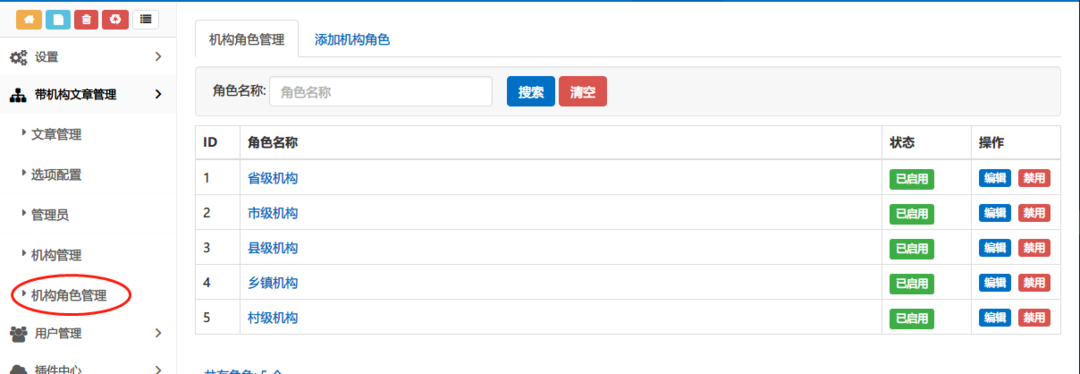Click the orange home icon button
This screenshot has width=1080, height=374.
click(x=29, y=20)
